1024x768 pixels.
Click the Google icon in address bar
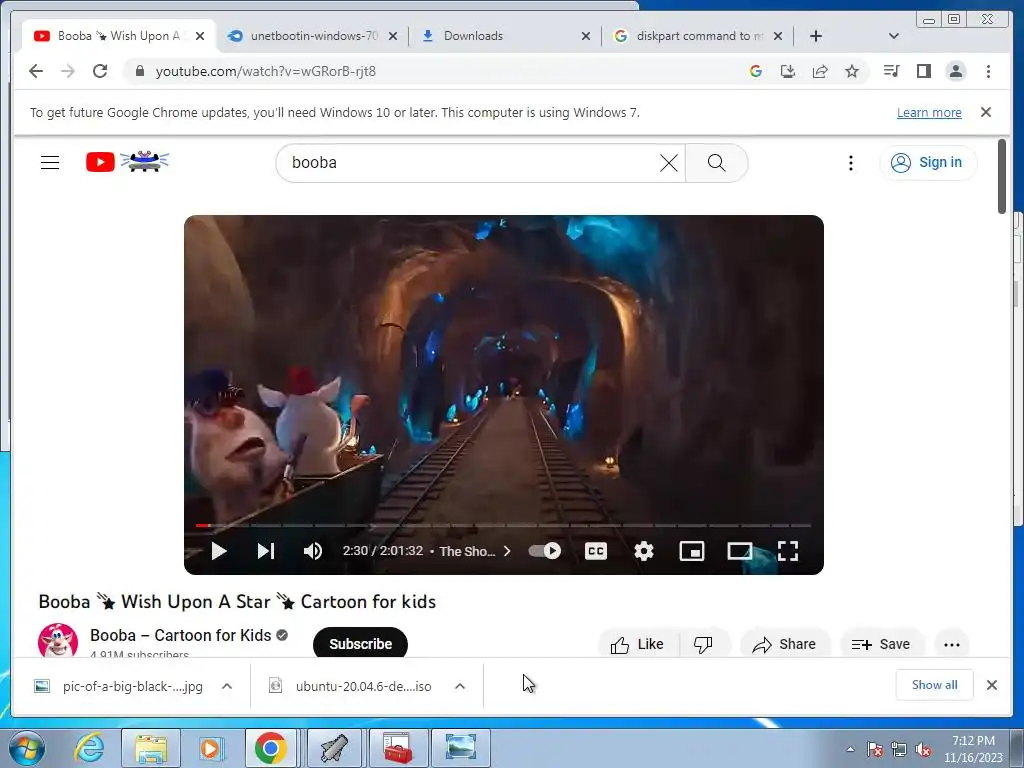[x=756, y=71]
